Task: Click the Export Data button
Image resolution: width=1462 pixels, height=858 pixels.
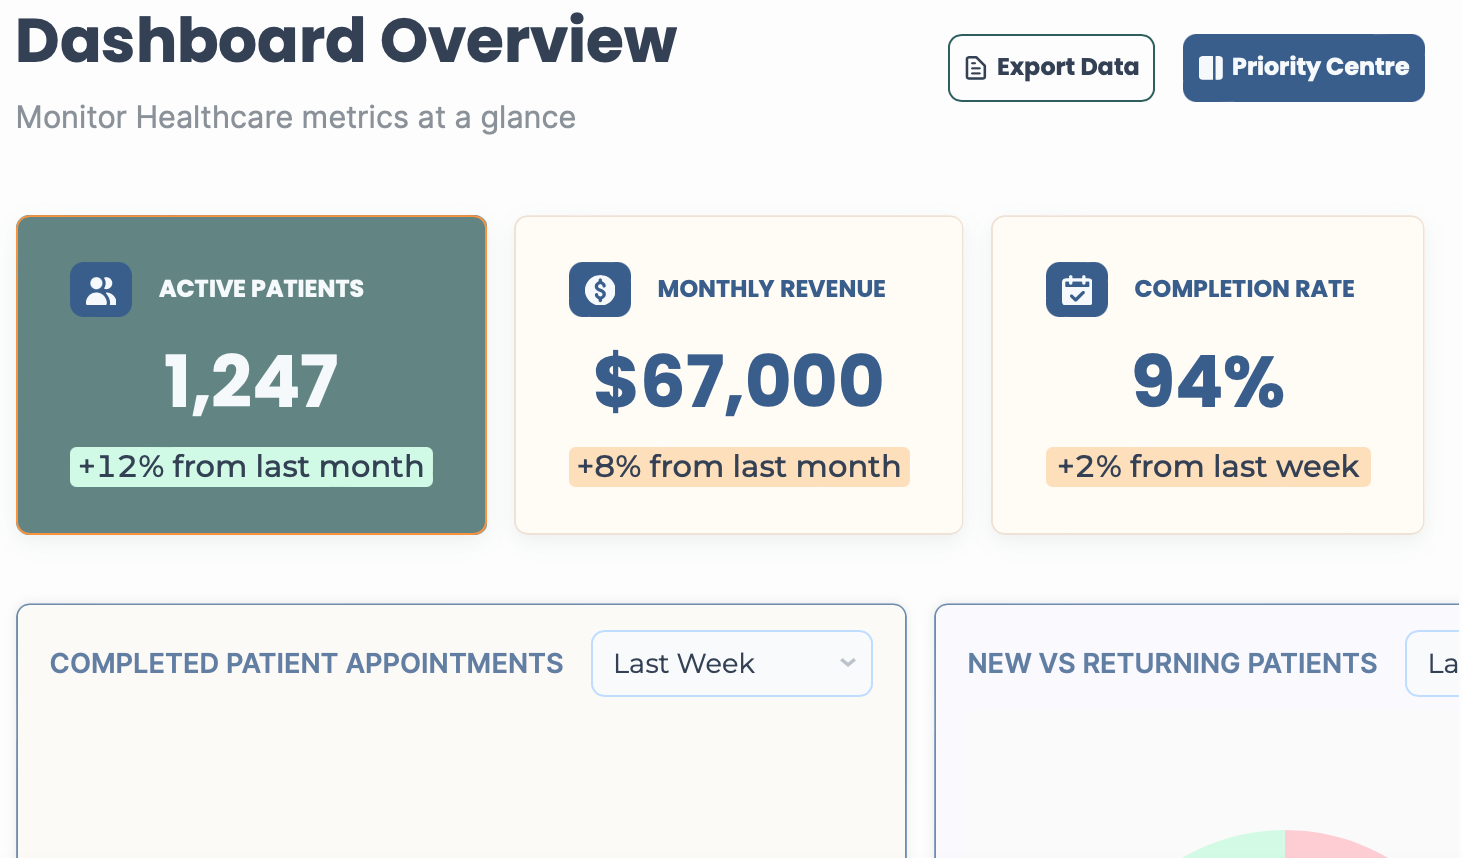Action: tap(1051, 67)
